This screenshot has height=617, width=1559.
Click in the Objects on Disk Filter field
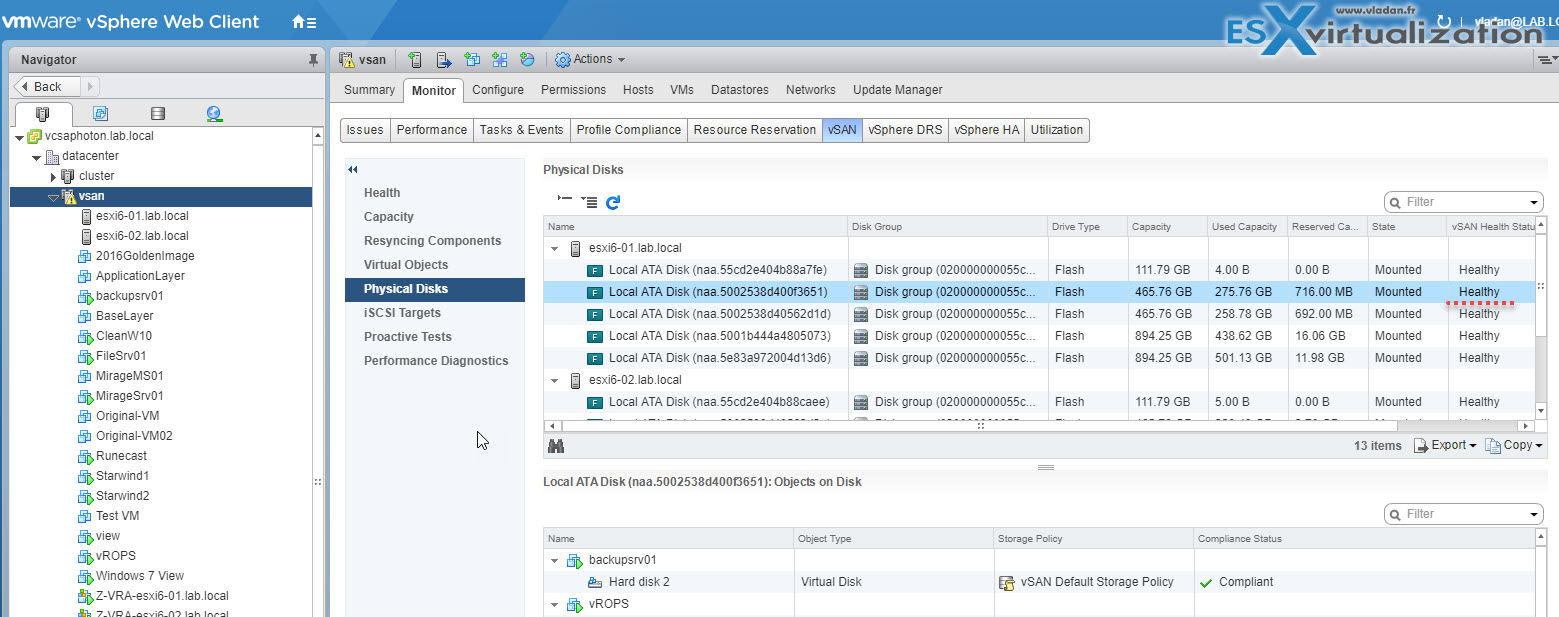tap(1464, 514)
